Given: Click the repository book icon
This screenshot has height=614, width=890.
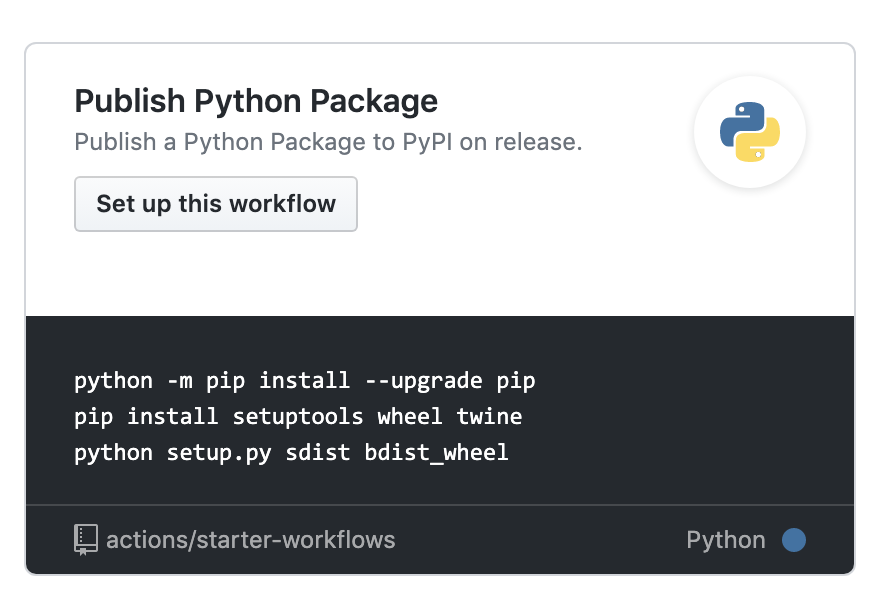Looking at the screenshot, I should click(x=86, y=540).
